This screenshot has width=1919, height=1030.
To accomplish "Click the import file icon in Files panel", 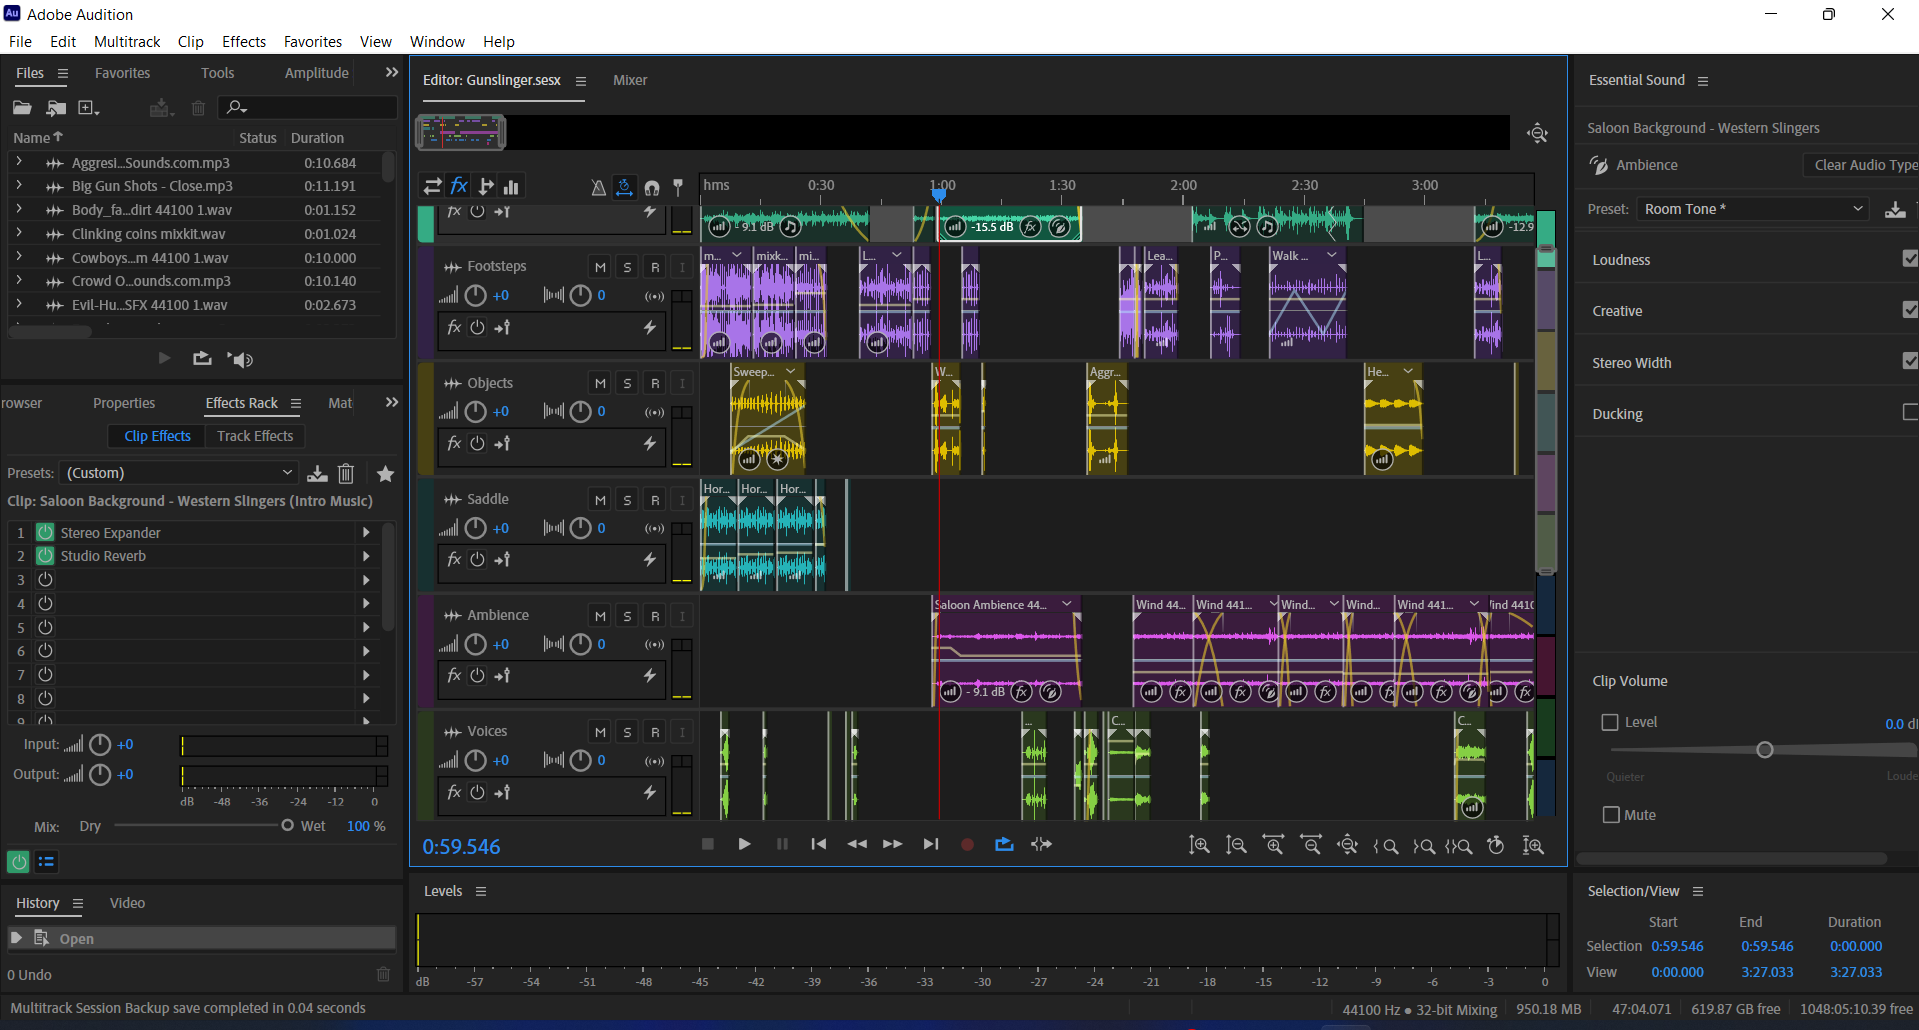I will [x=56, y=108].
